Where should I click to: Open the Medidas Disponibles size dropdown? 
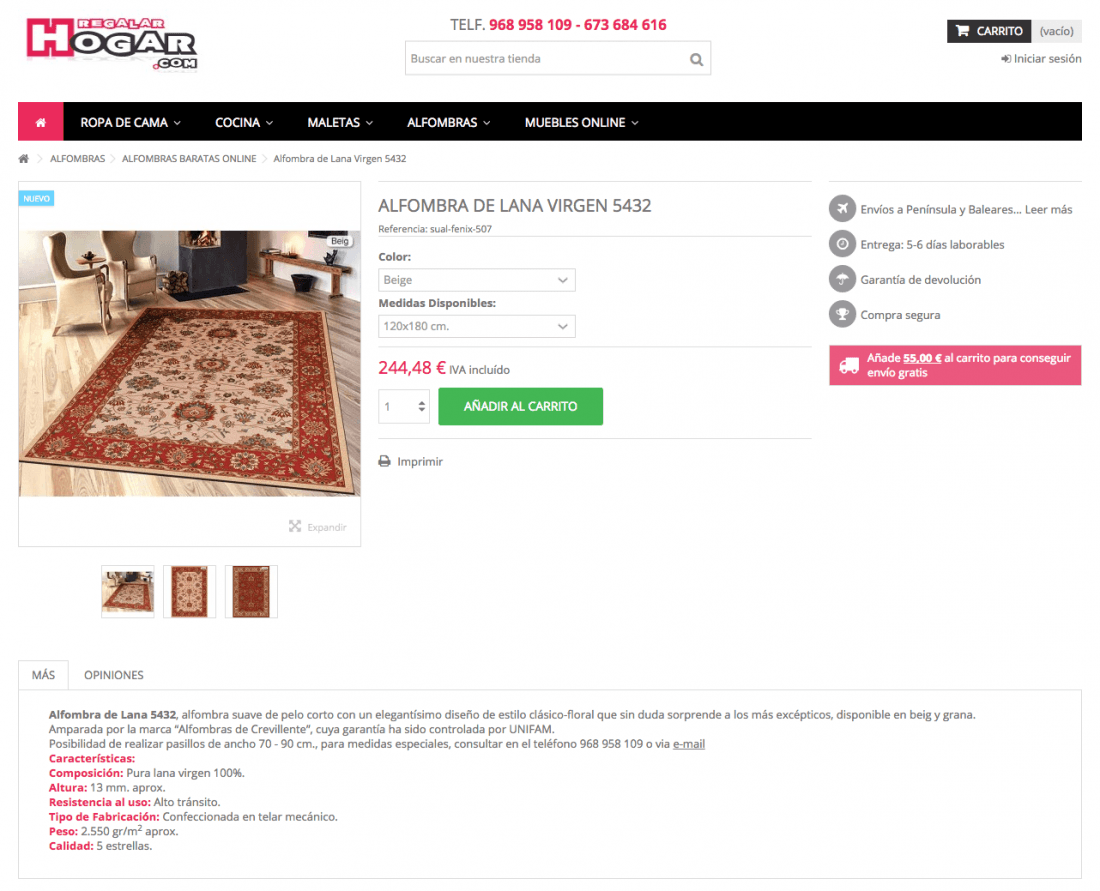[477, 326]
